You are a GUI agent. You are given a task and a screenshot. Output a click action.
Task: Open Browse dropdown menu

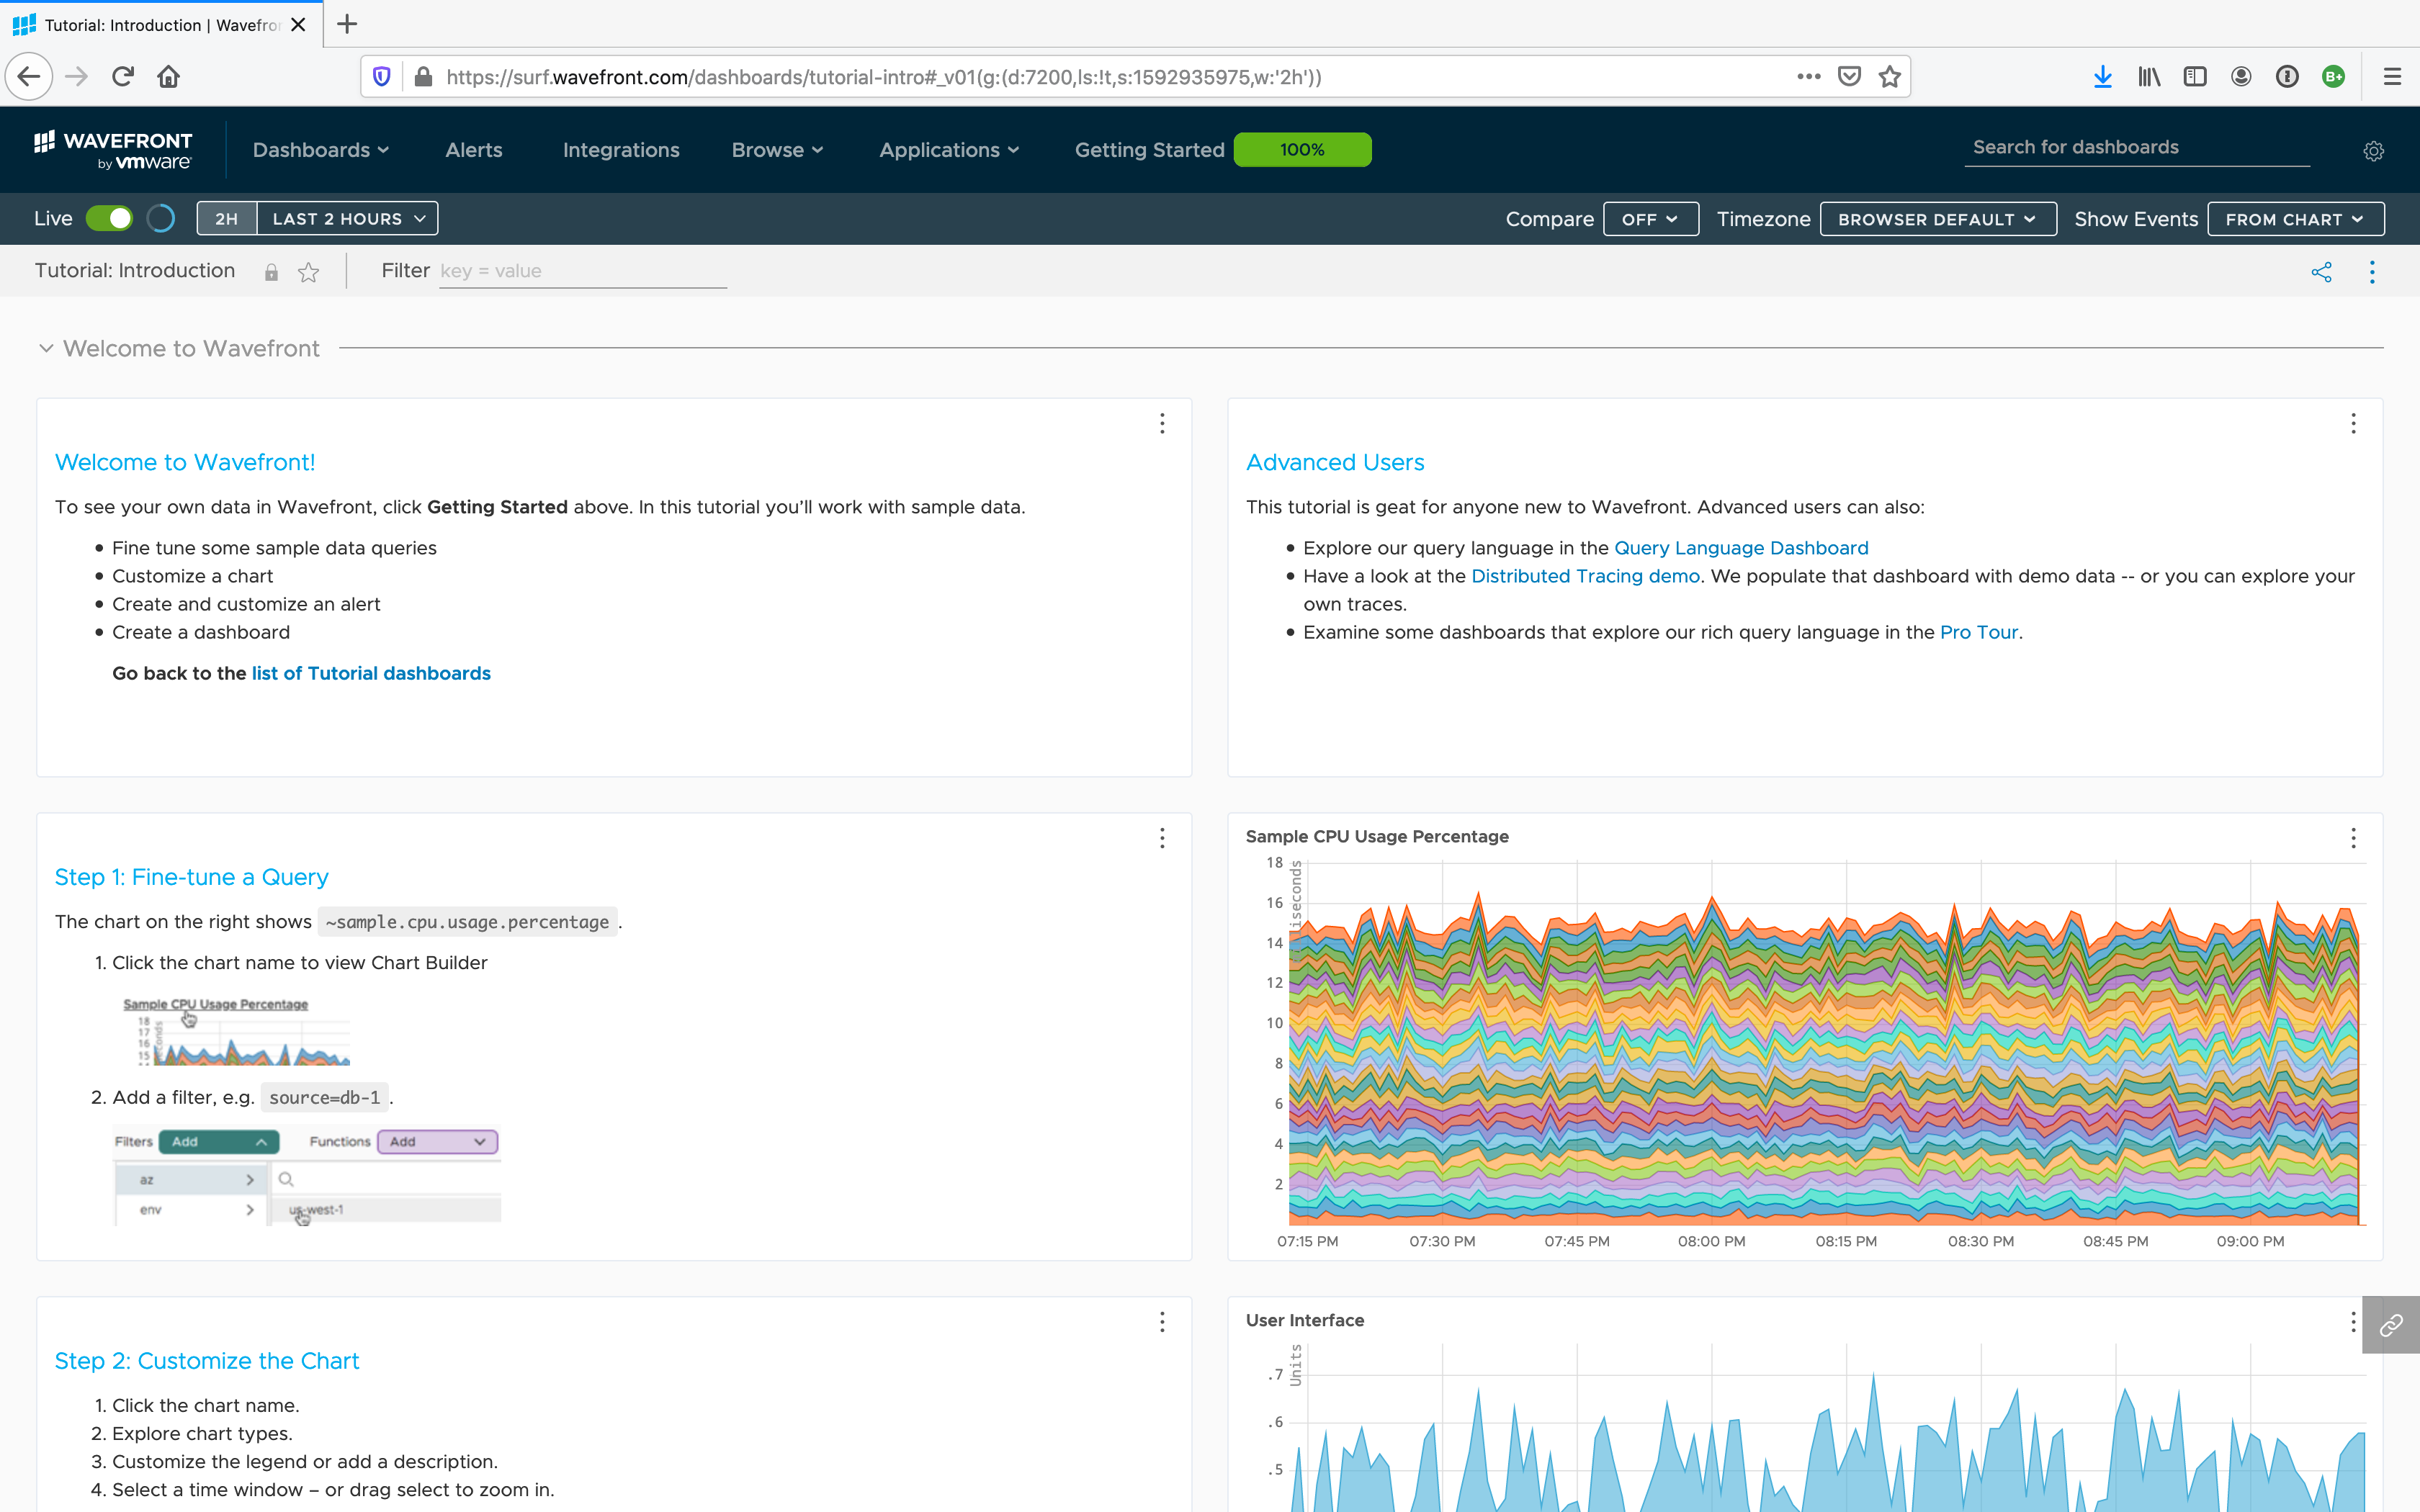click(777, 150)
